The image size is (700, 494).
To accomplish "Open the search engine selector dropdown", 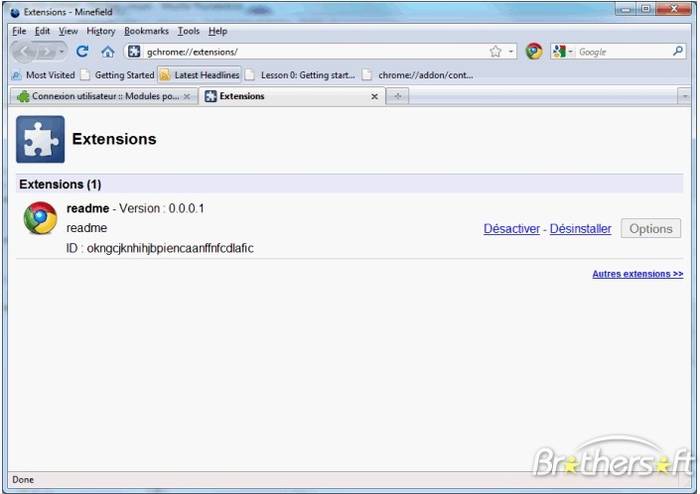I will pos(563,52).
